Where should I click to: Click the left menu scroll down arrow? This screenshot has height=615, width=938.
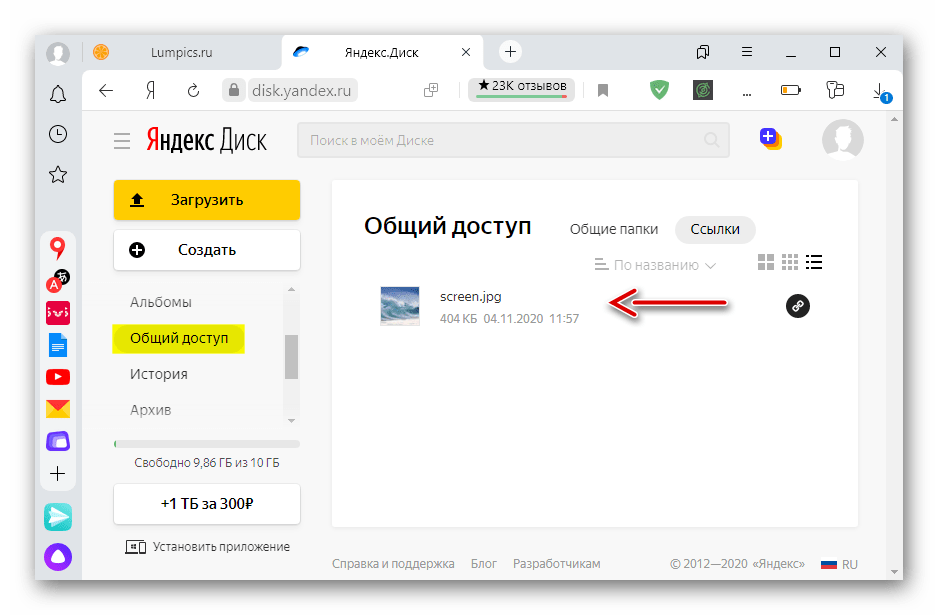291,421
